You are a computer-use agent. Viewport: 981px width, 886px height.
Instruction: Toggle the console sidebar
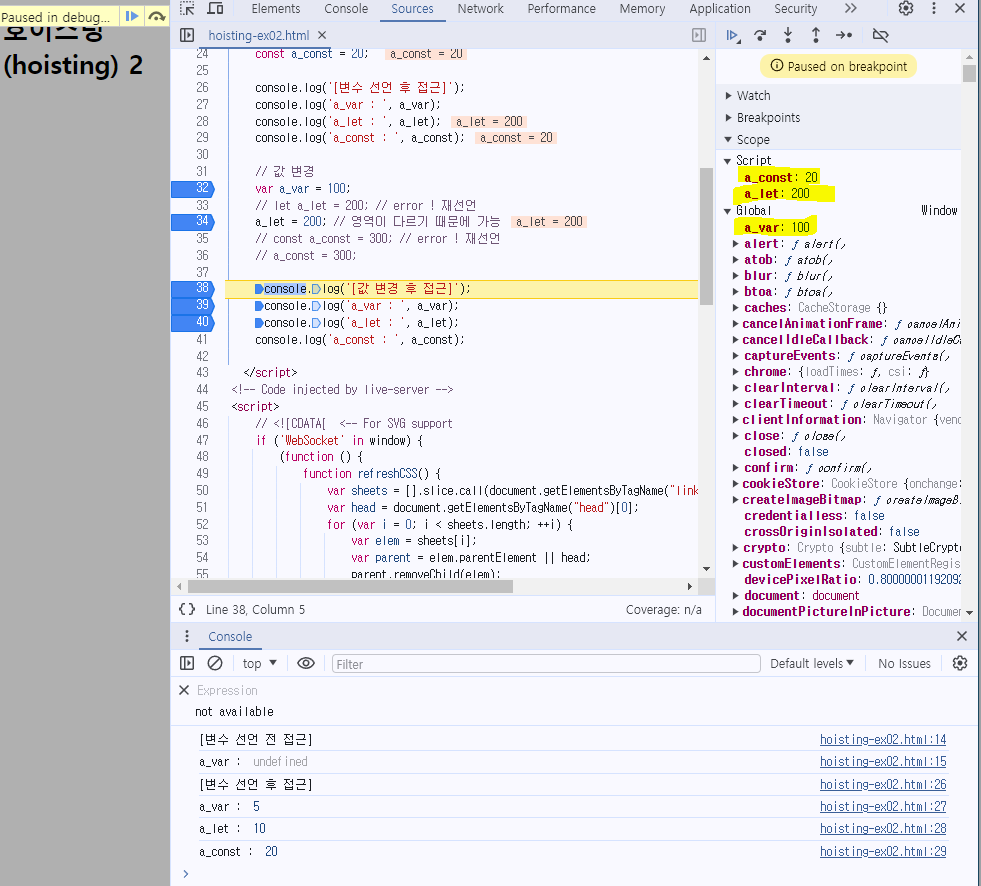[x=186, y=663]
